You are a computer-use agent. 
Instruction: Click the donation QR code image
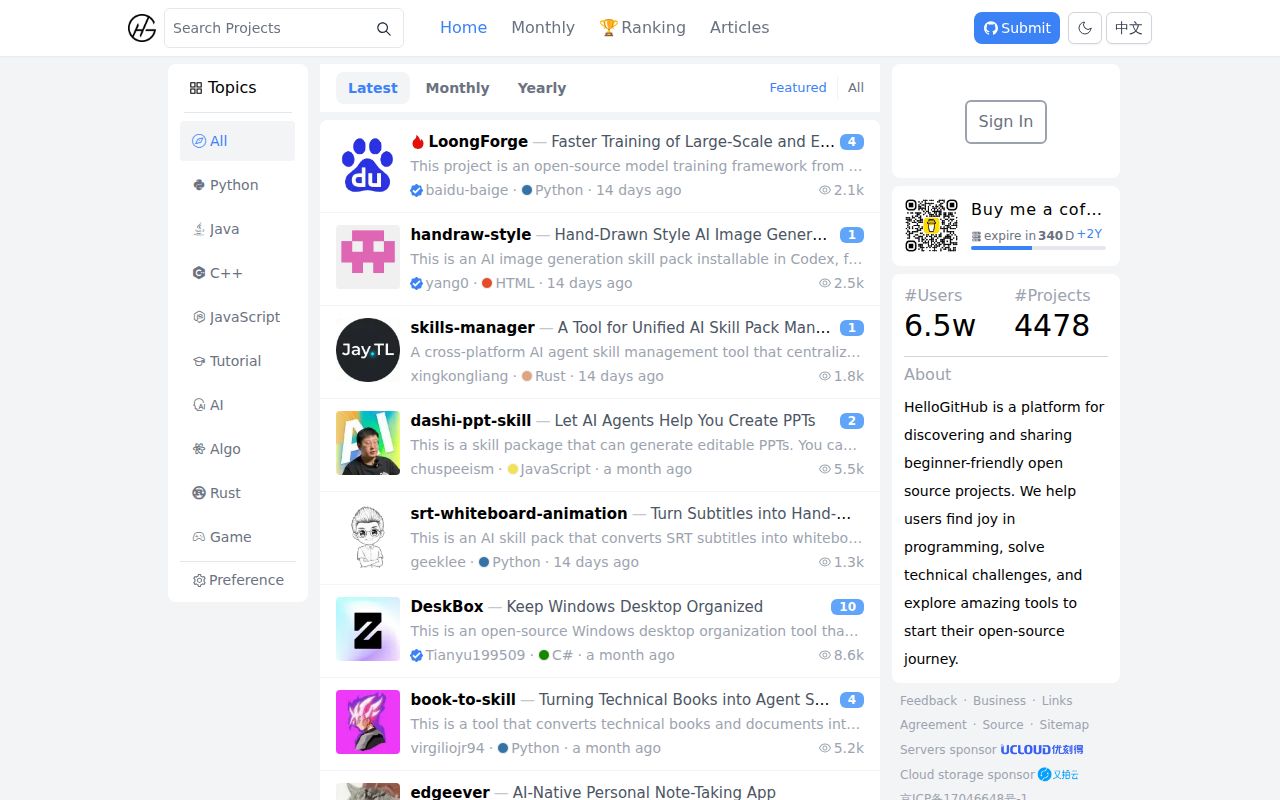(931, 225)
